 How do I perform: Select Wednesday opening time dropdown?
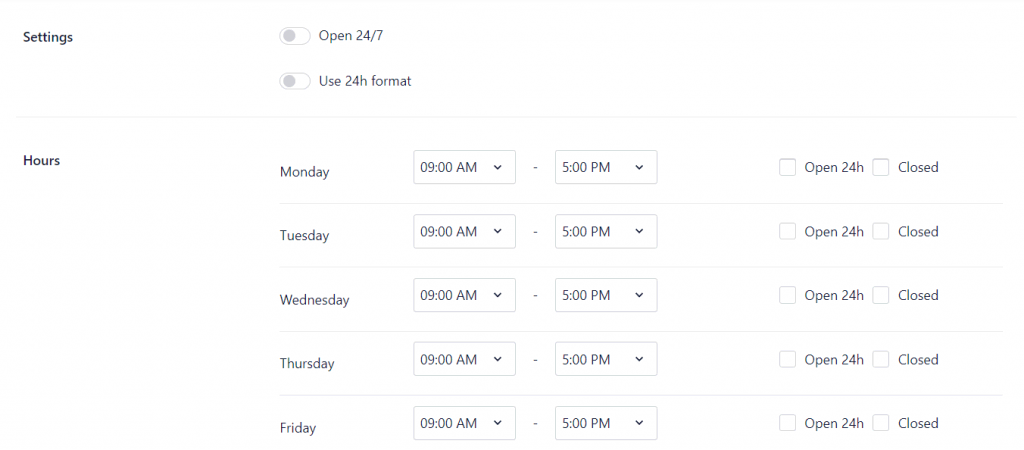[x=464, y=295]
